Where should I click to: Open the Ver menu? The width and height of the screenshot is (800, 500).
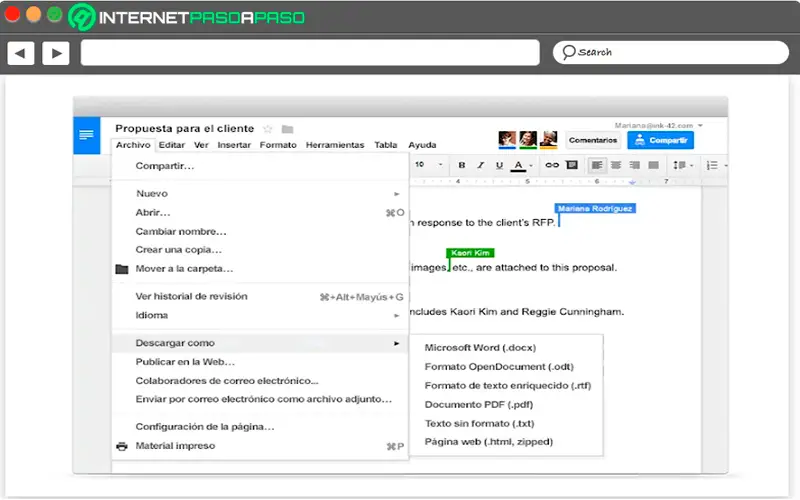[201, 145]
